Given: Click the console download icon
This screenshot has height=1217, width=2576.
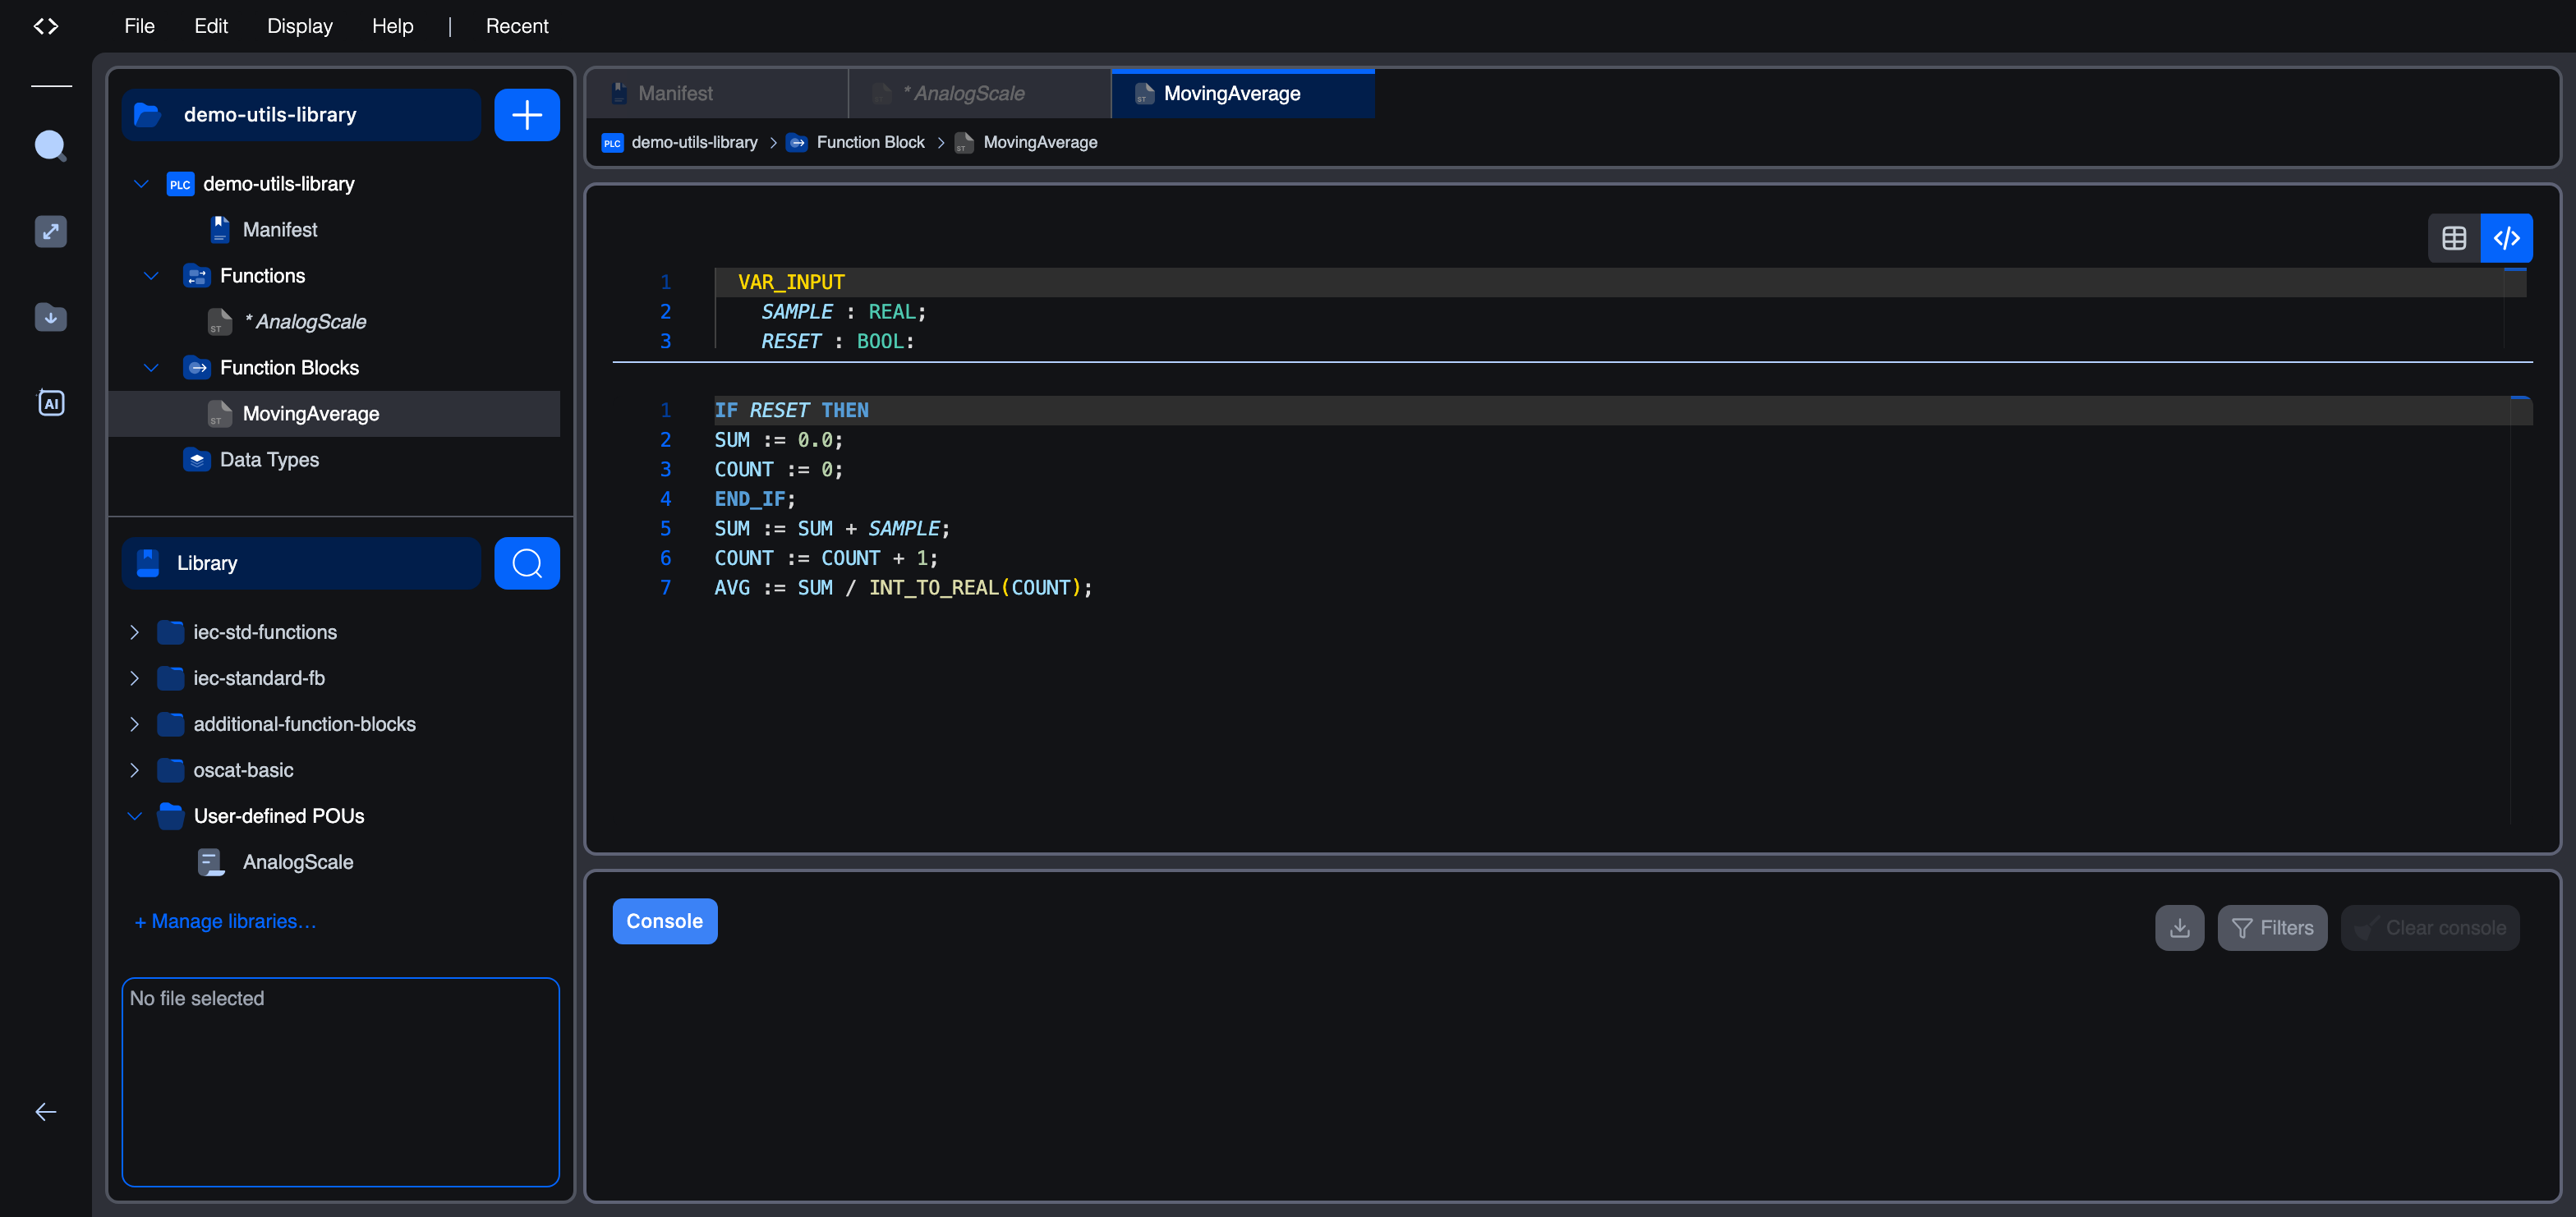Looking at the screenshot, I should 2180,928.
